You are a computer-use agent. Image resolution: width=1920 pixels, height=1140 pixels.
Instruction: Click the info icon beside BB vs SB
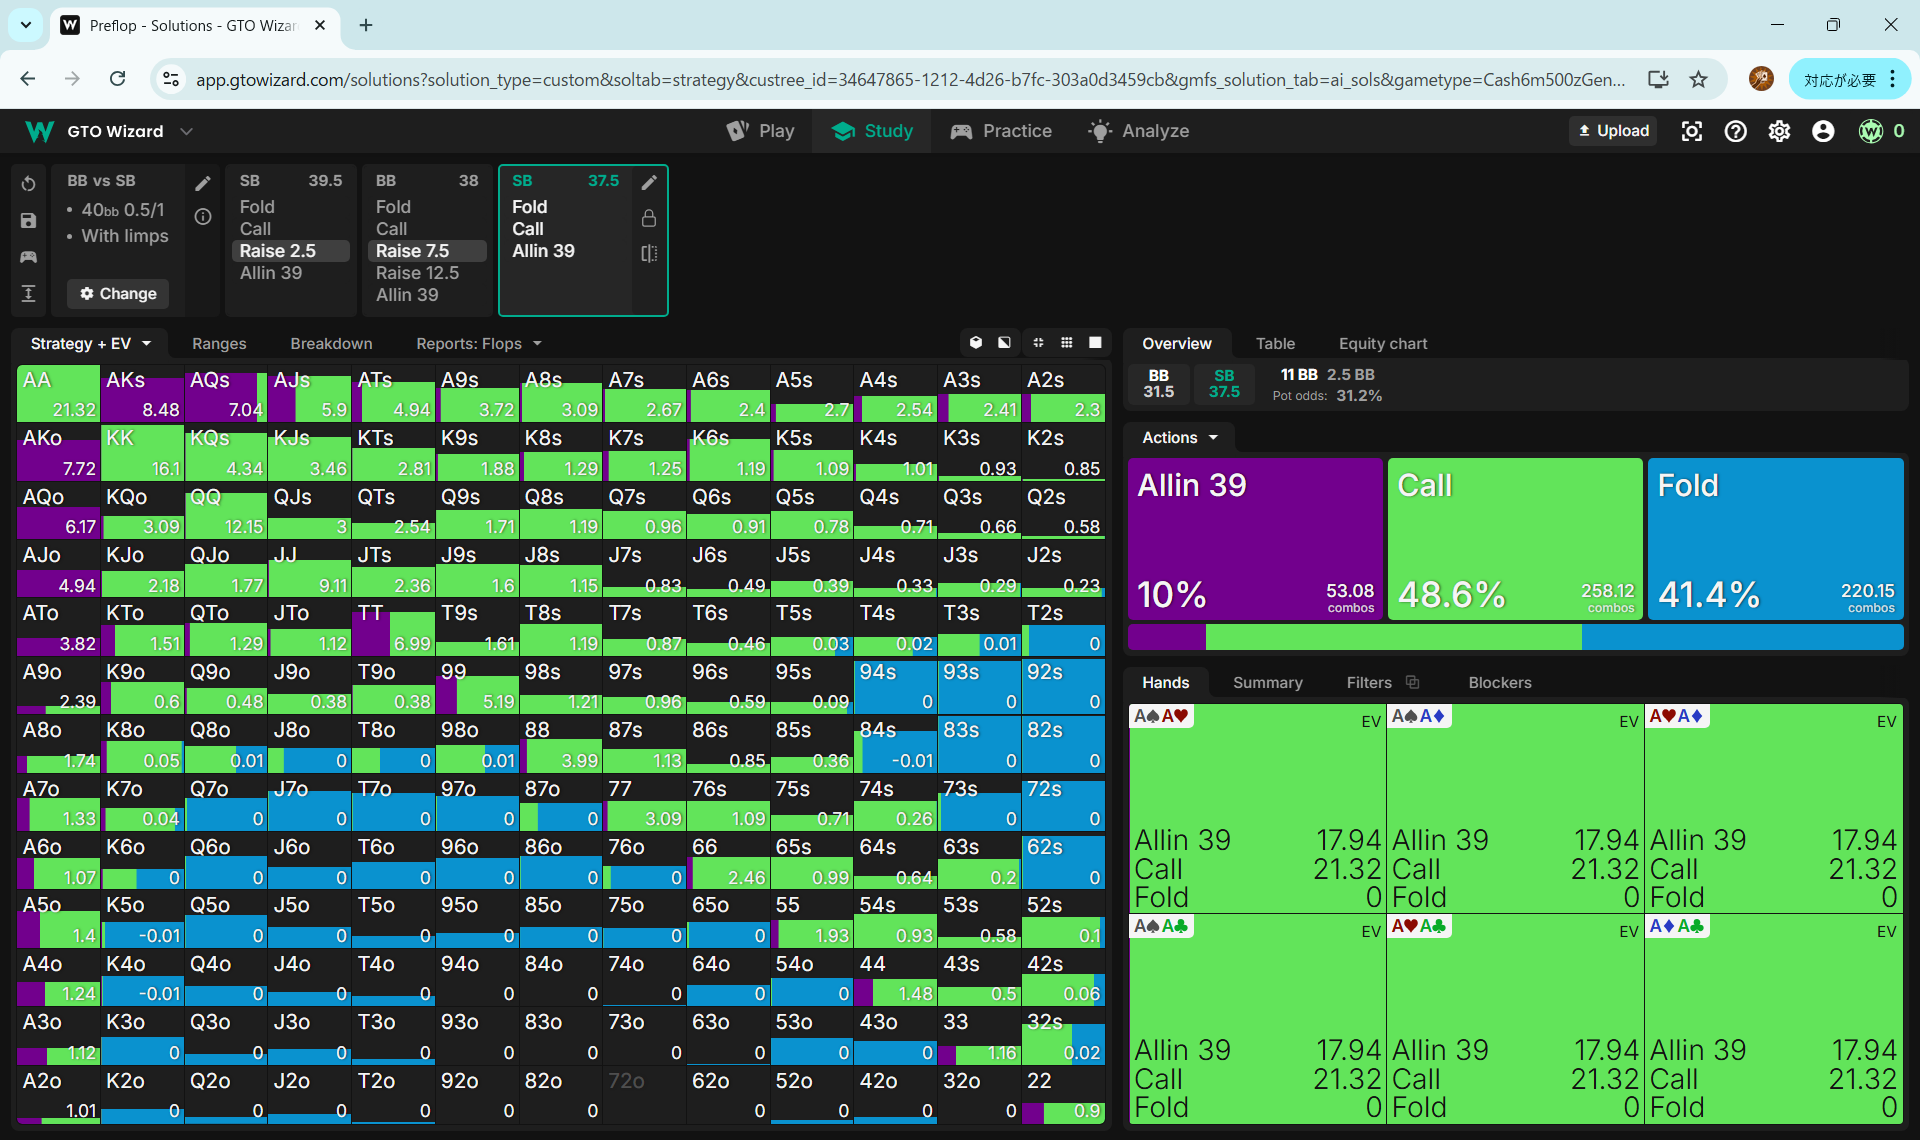click(x=203, y=217)
